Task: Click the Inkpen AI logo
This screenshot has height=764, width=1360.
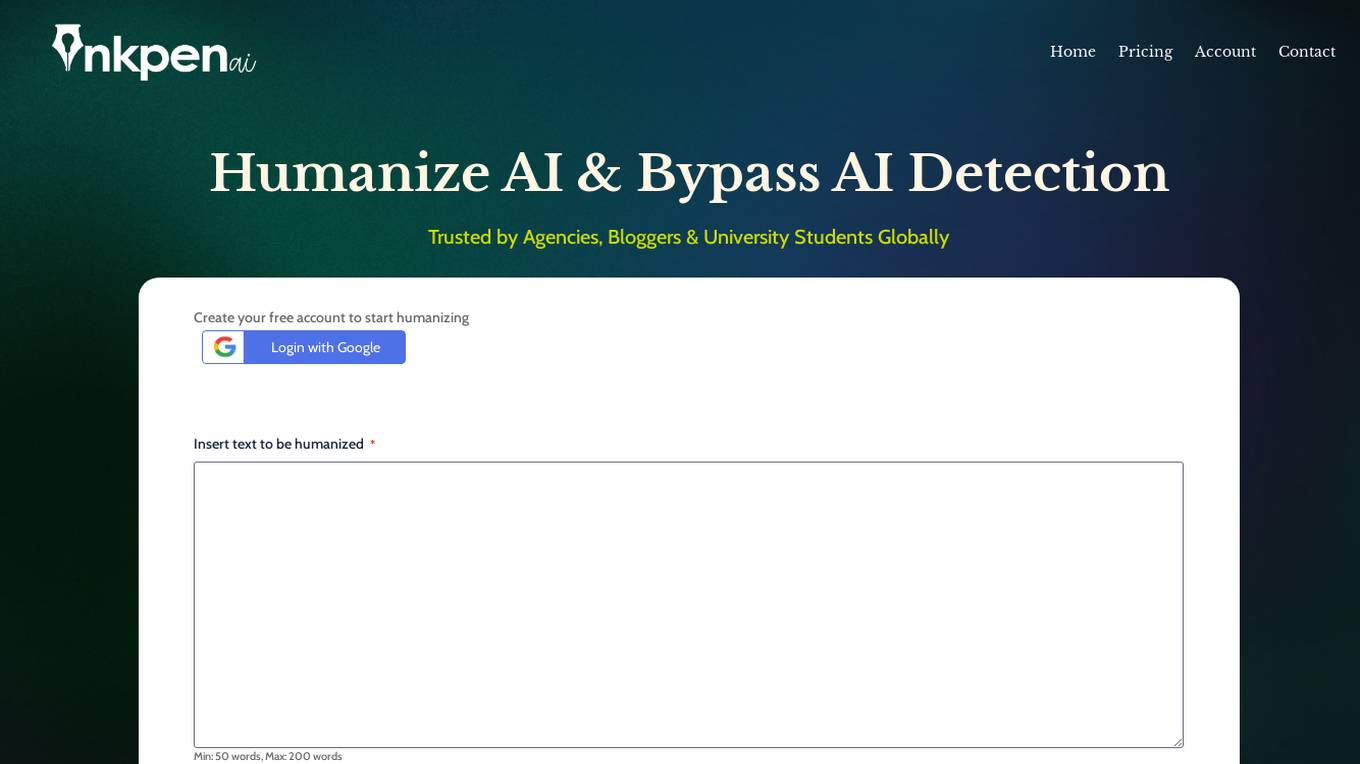Action: 154,51
